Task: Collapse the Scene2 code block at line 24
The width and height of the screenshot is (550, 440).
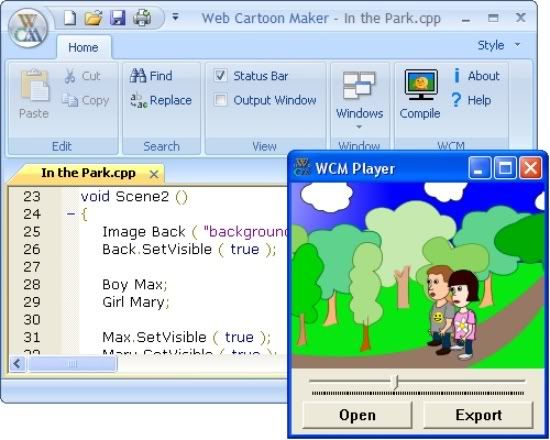Action: pyautogui.click(x=71, y=213)
